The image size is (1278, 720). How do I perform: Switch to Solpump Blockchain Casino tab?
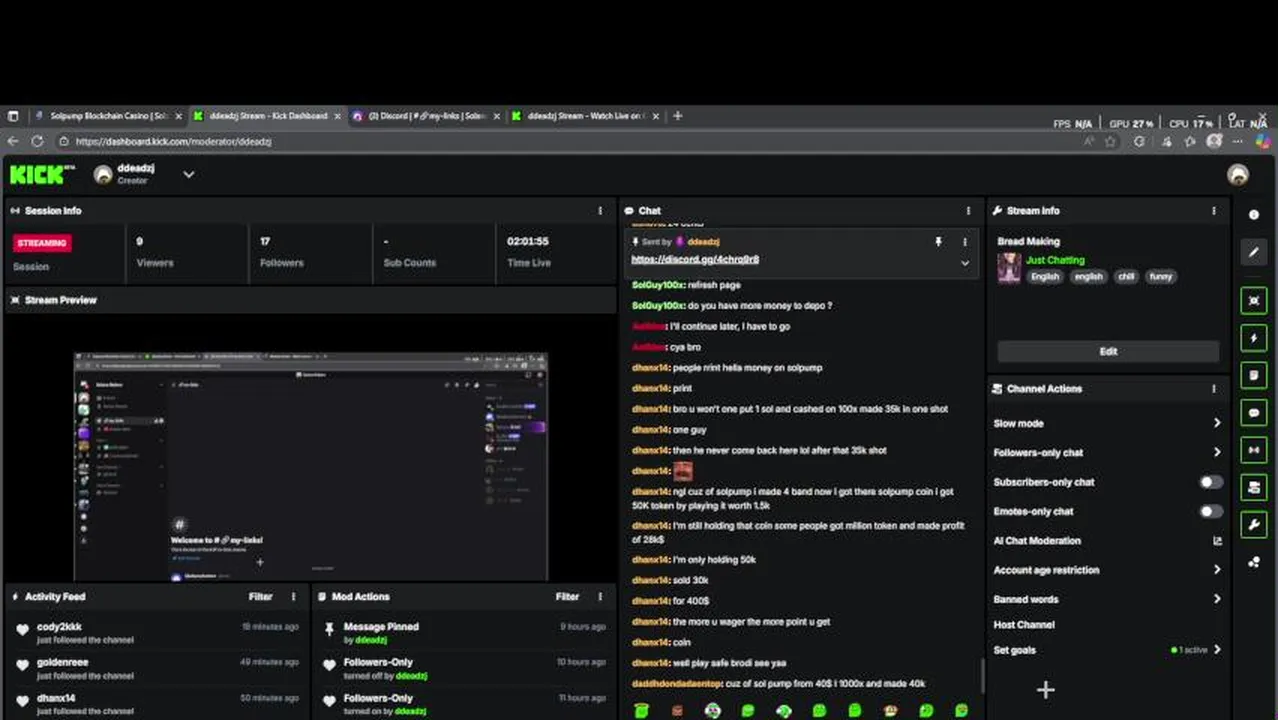[x=108, y=116]
